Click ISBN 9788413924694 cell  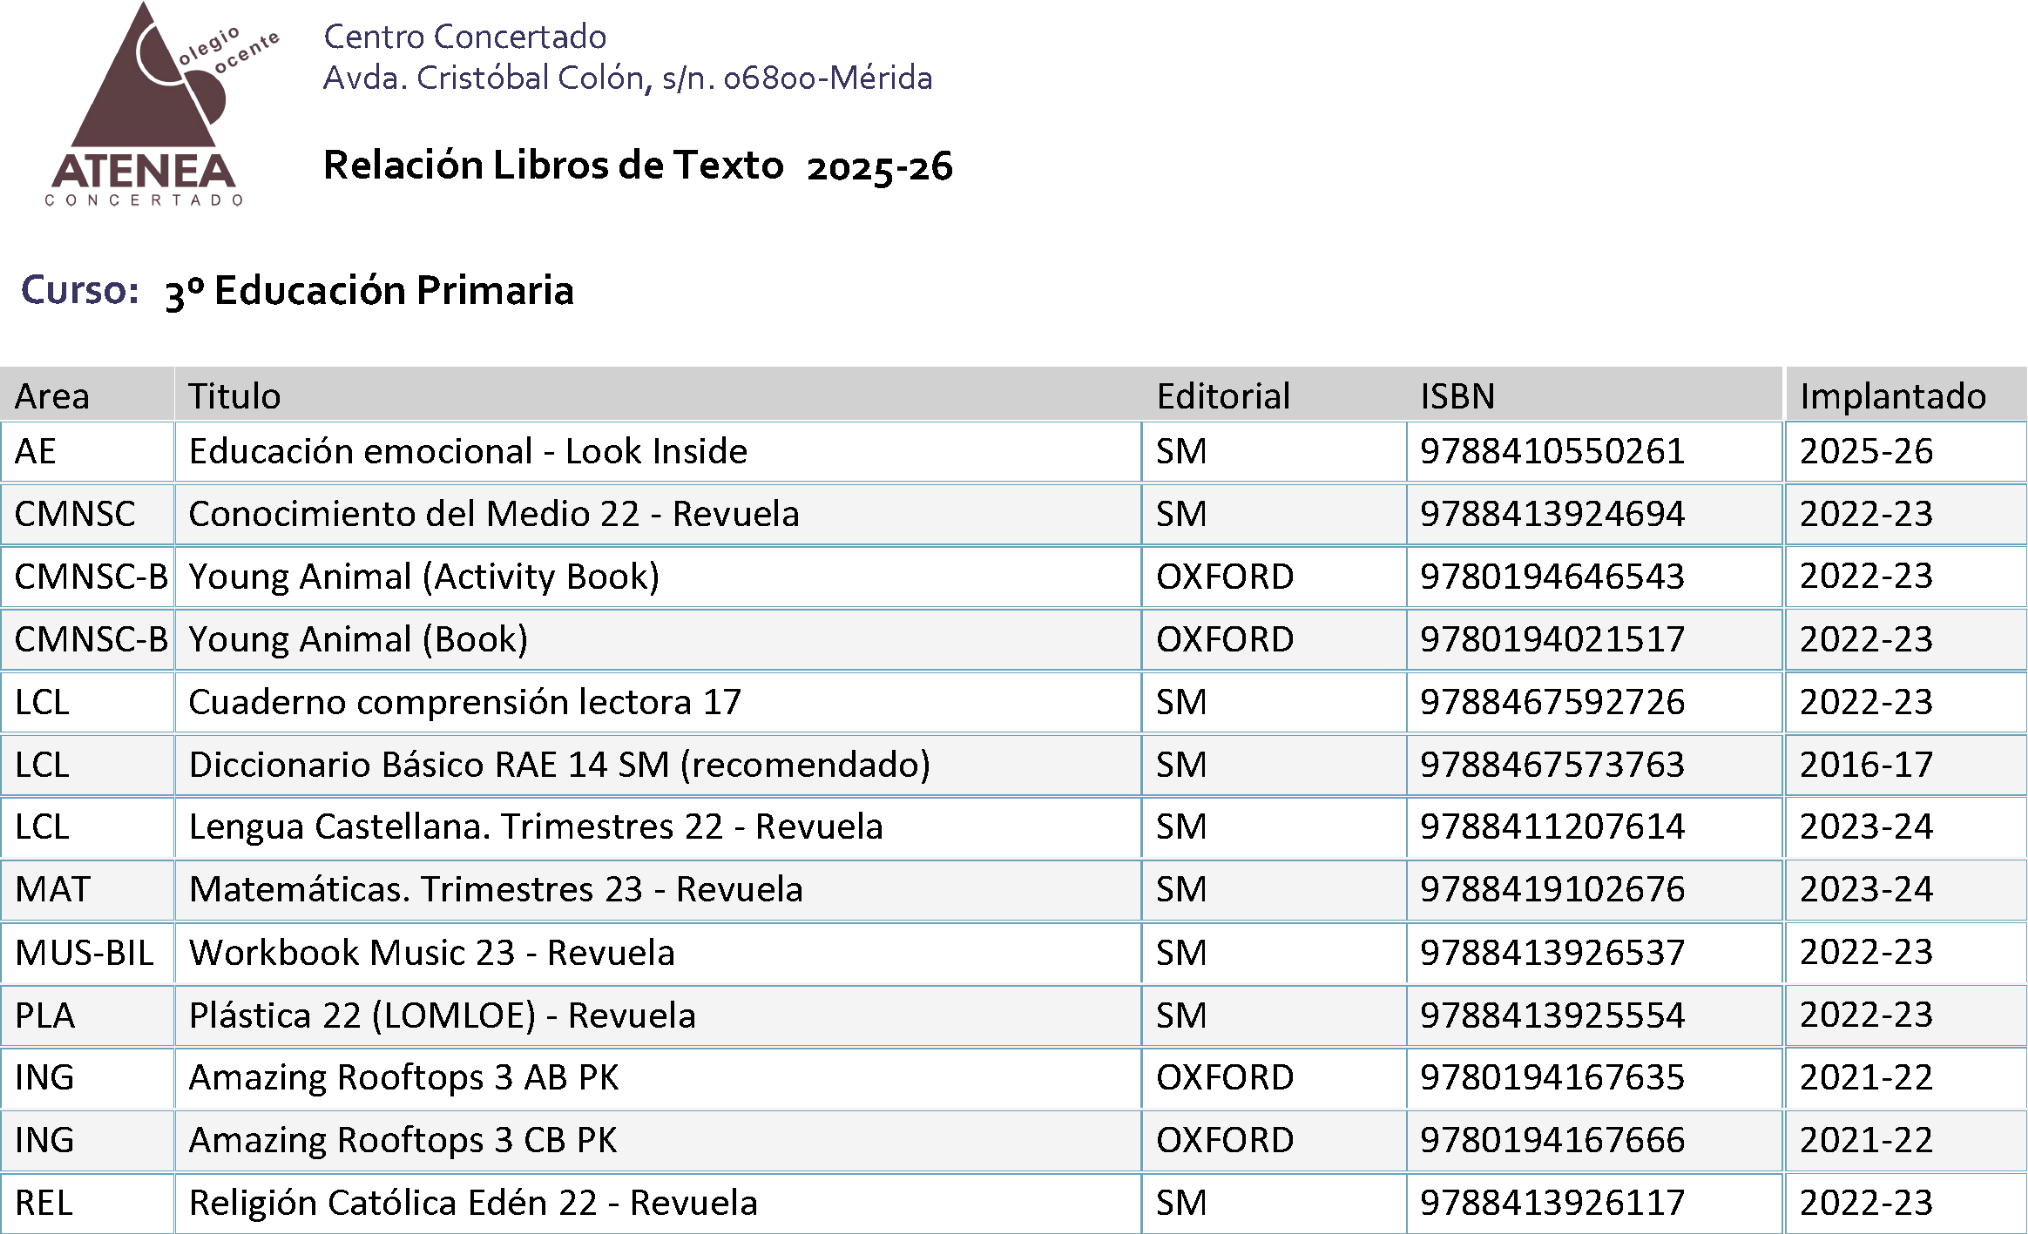(x=1552, y=514)
